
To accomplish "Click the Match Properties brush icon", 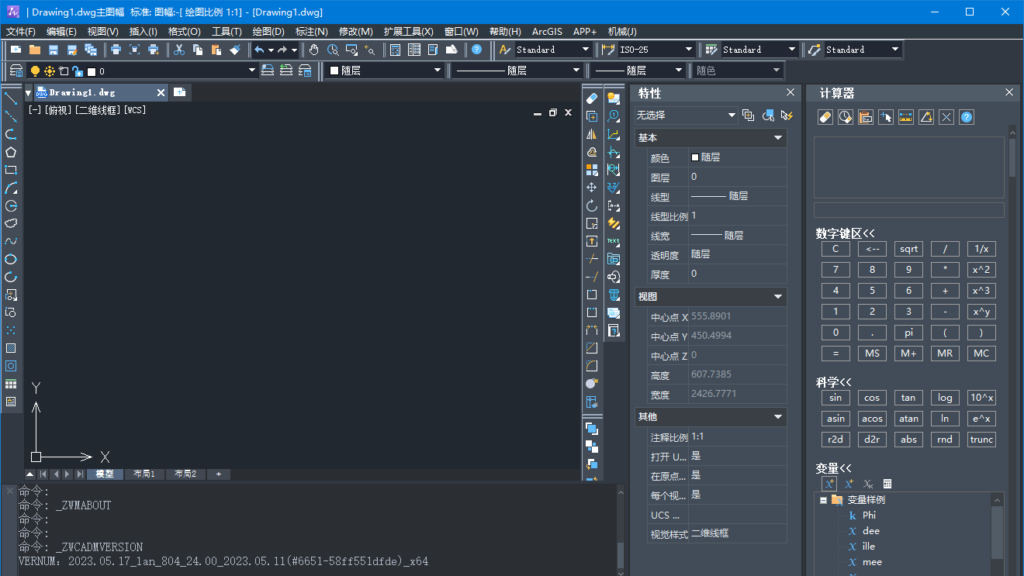I will tap(235, 50).
